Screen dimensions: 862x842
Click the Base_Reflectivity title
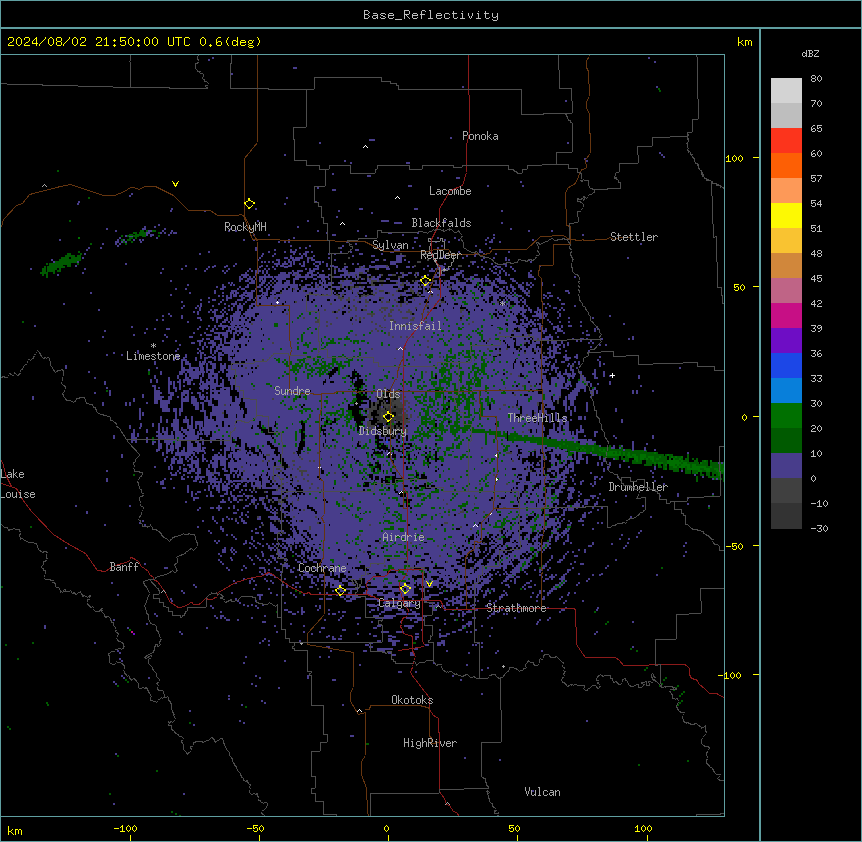pos(431,15)
